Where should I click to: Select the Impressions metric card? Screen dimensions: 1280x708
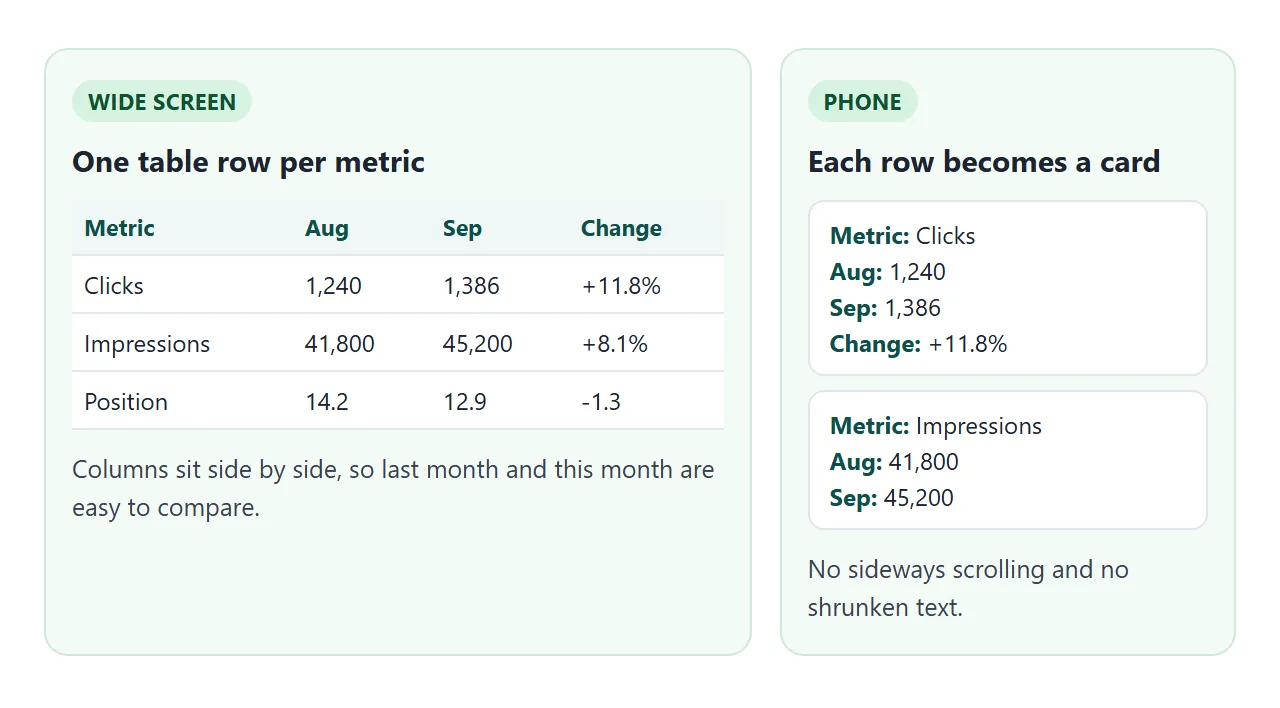pyautogui.click(x=1008, y=460)
